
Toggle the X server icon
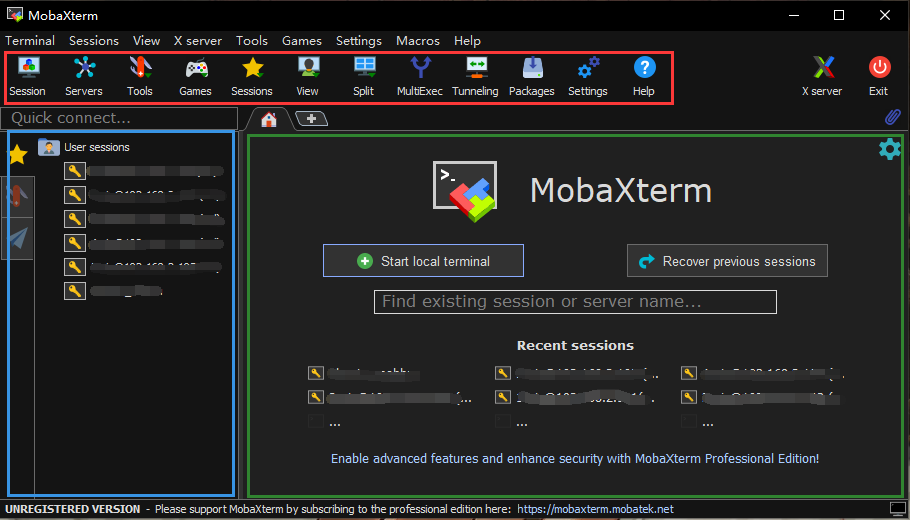click(x=822, y=77)
